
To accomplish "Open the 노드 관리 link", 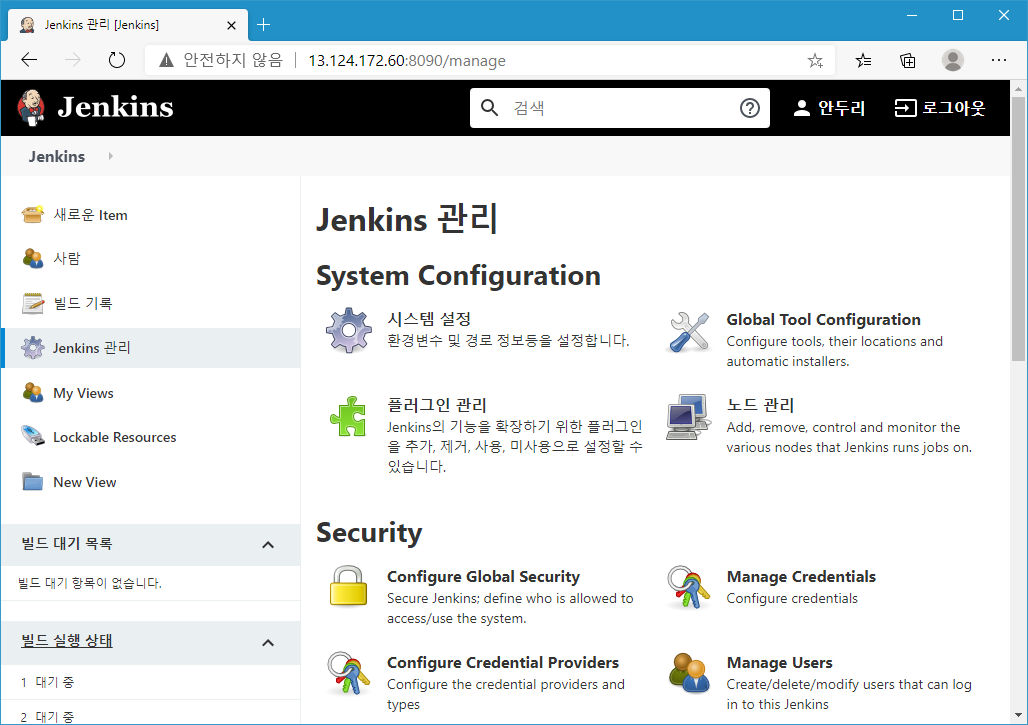I will click(760, 405).
